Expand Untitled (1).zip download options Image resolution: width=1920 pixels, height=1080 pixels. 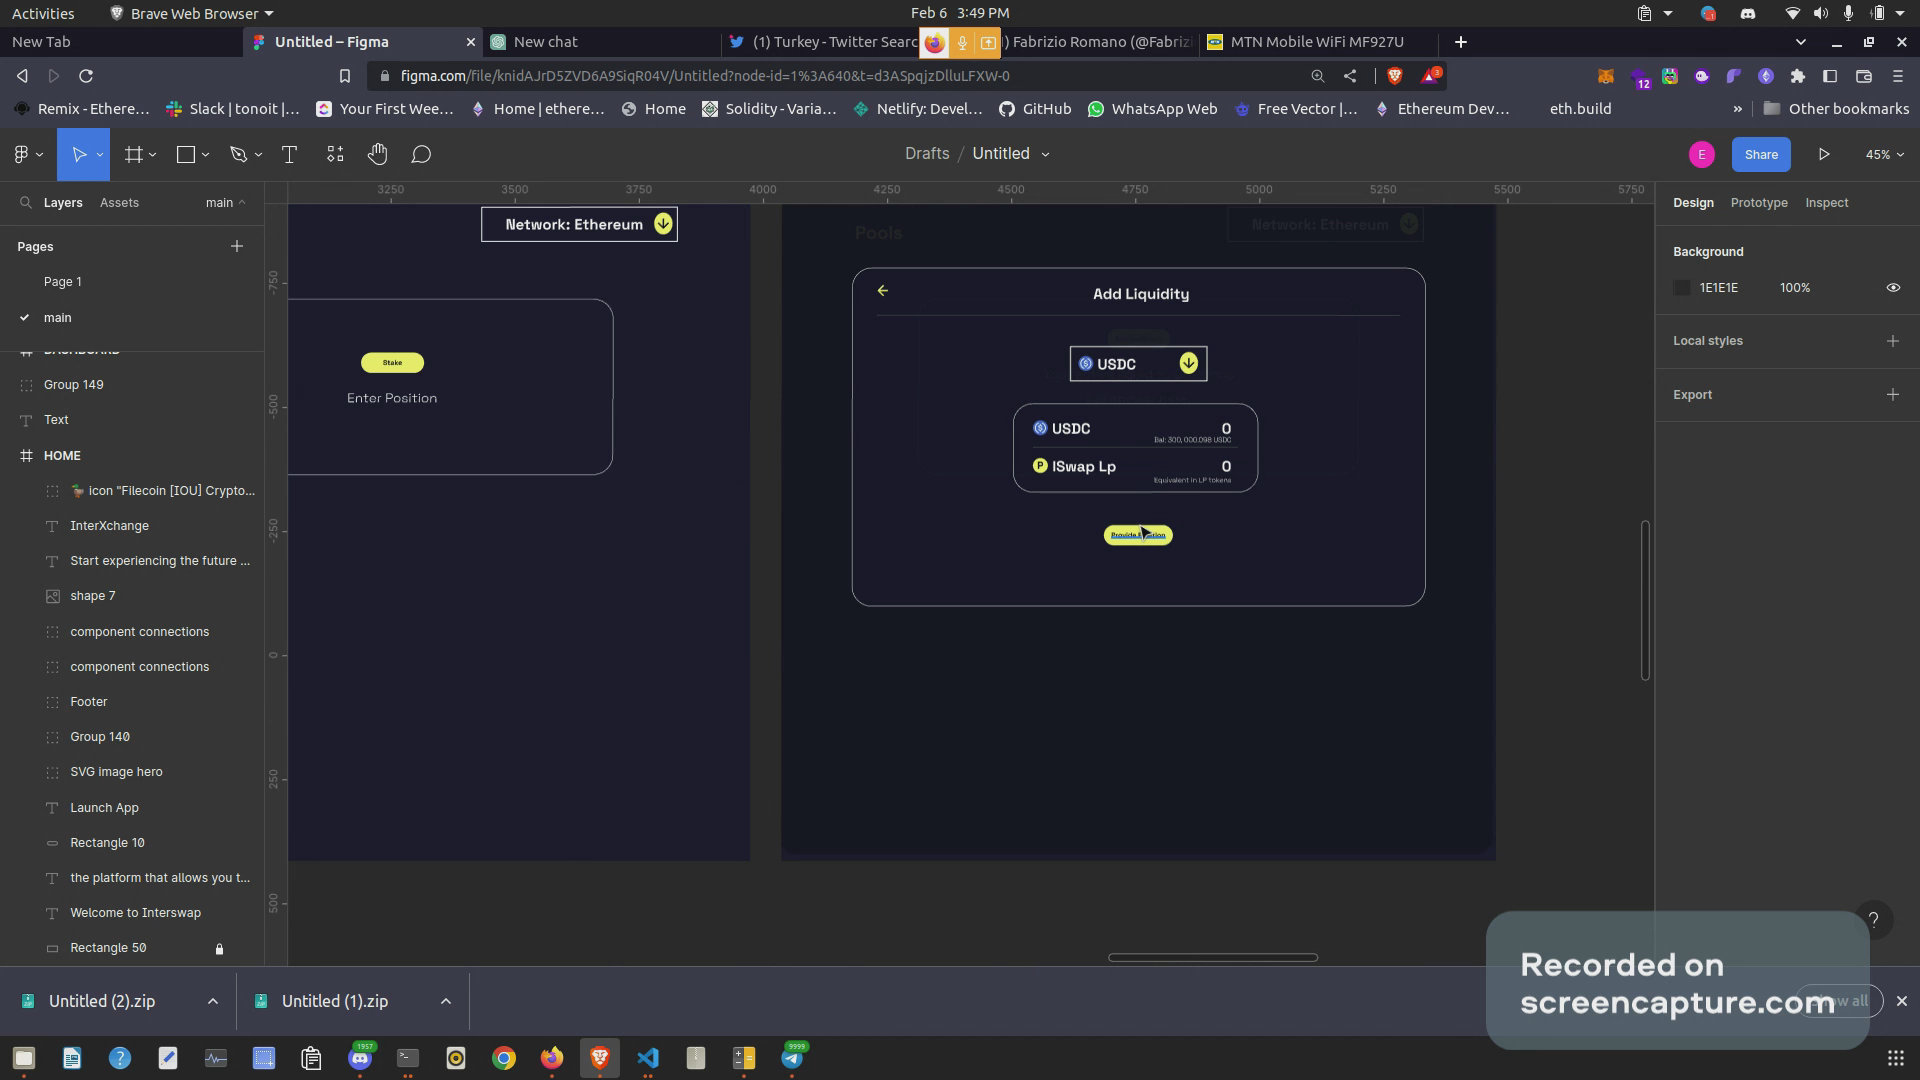[x=446, y=1002]
